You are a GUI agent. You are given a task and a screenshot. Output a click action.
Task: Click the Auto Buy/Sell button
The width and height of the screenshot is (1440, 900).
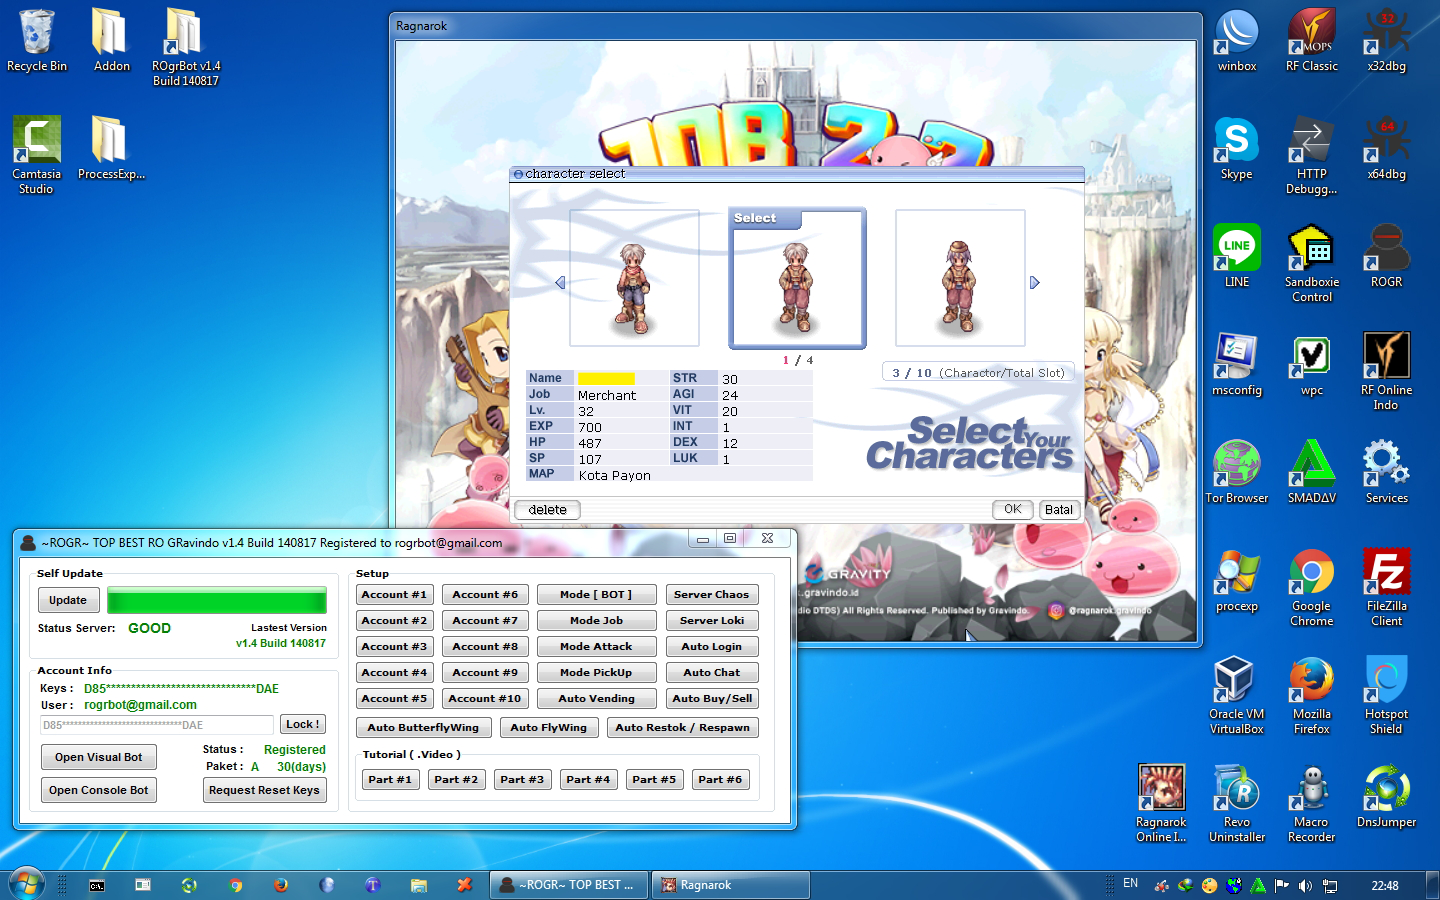pyautogui.click(x=711, y=698)
